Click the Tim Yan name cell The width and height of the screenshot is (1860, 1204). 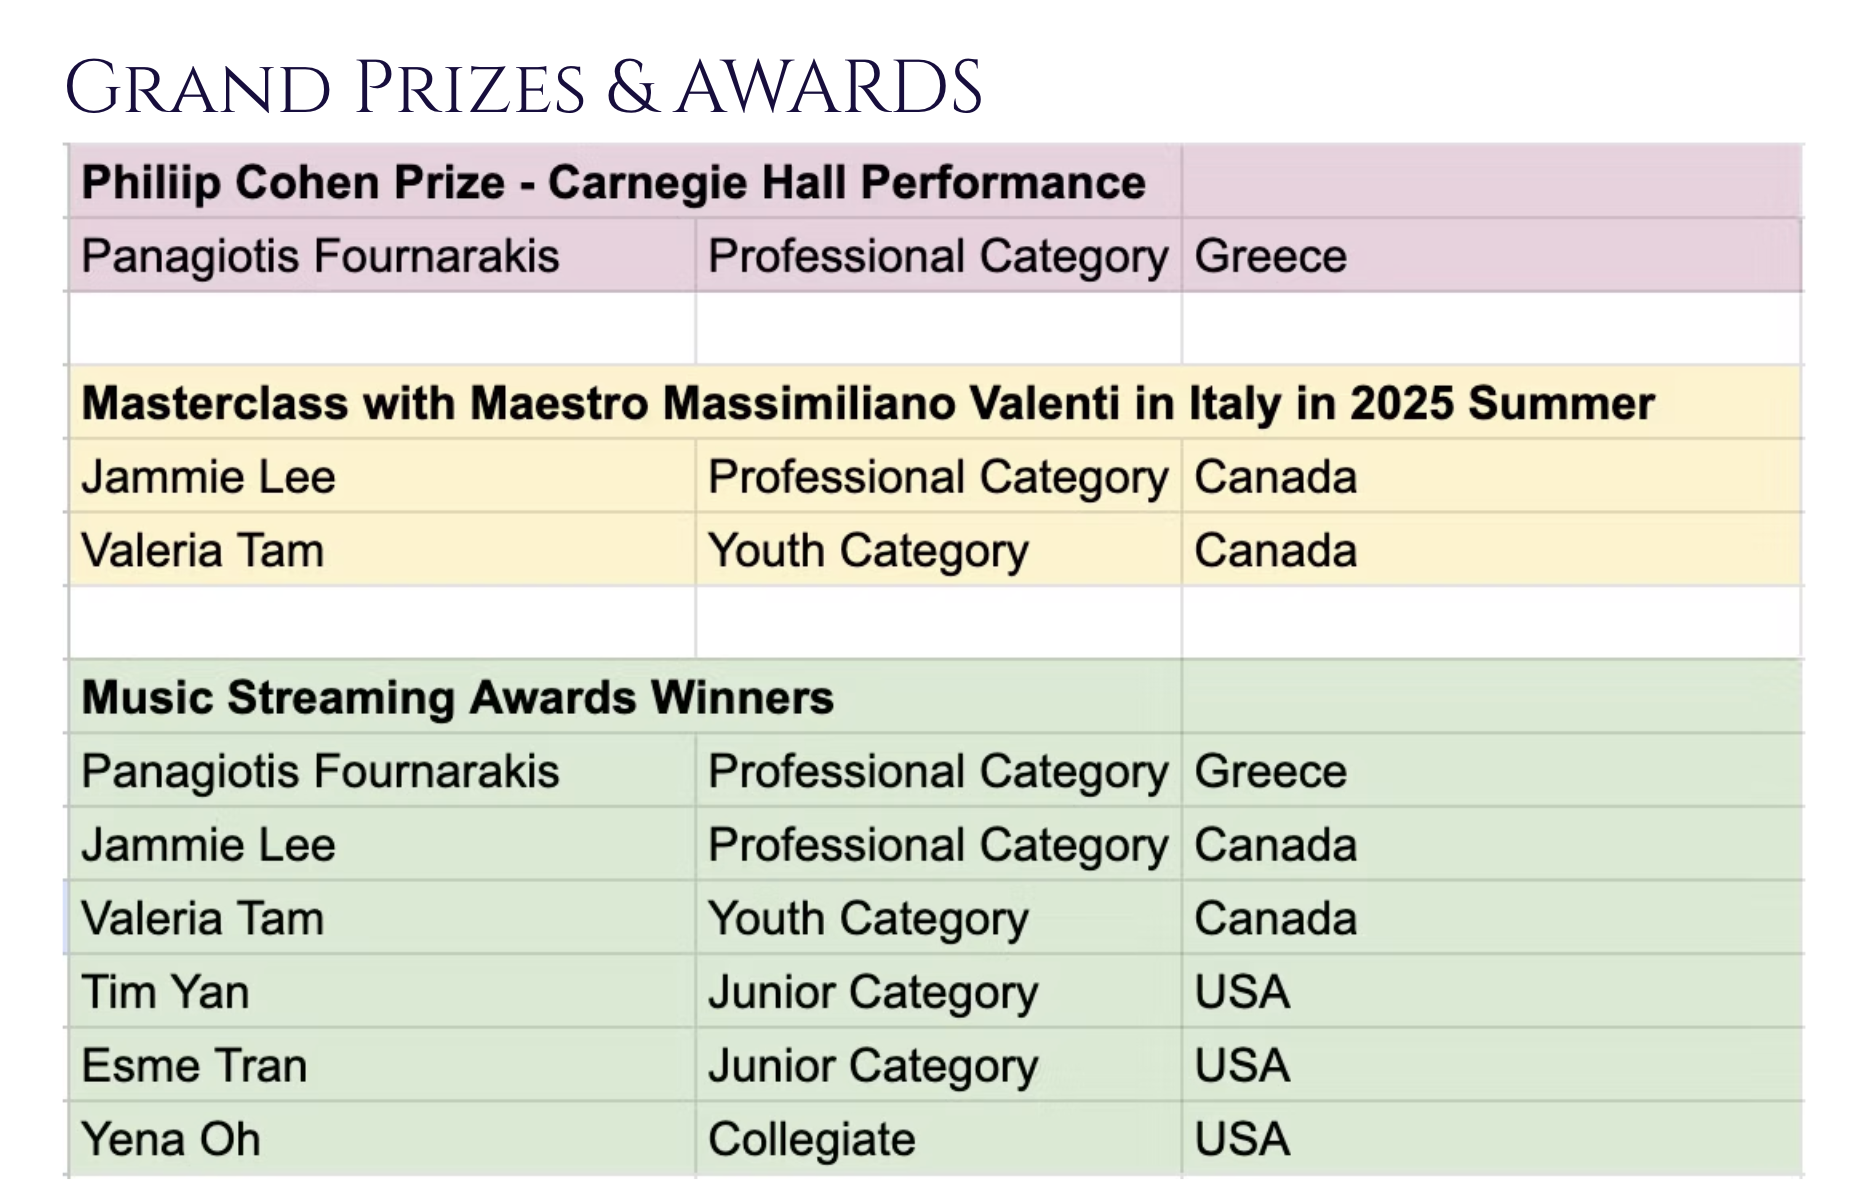click(165, 993)
